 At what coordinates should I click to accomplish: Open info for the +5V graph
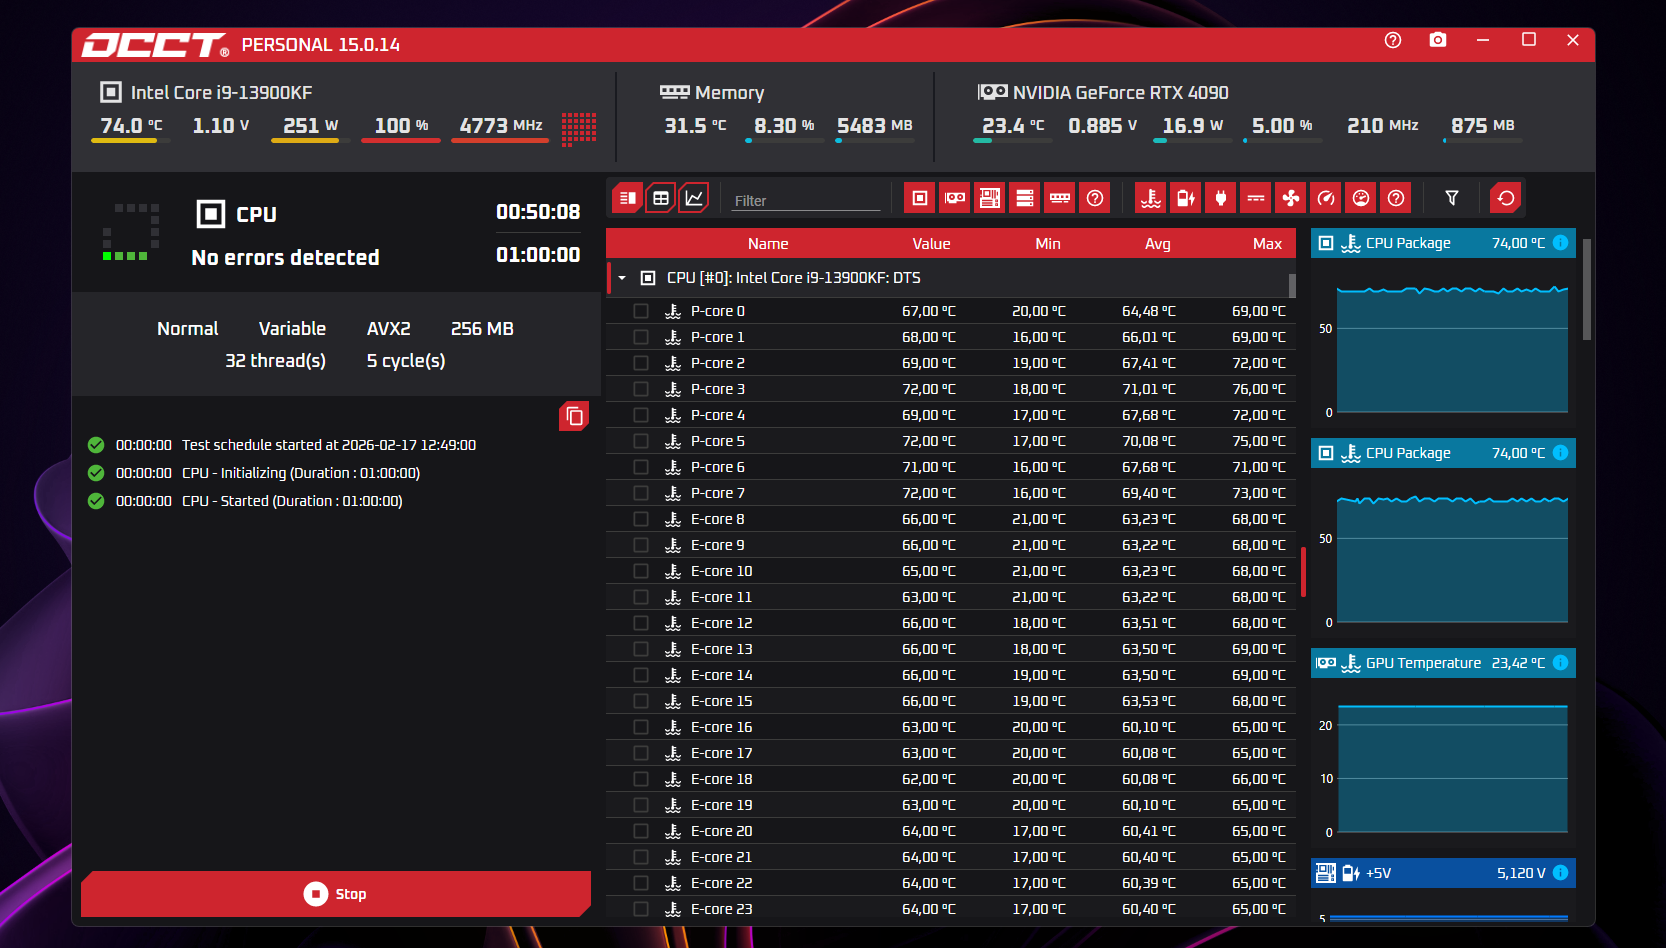pos(1560,873)
